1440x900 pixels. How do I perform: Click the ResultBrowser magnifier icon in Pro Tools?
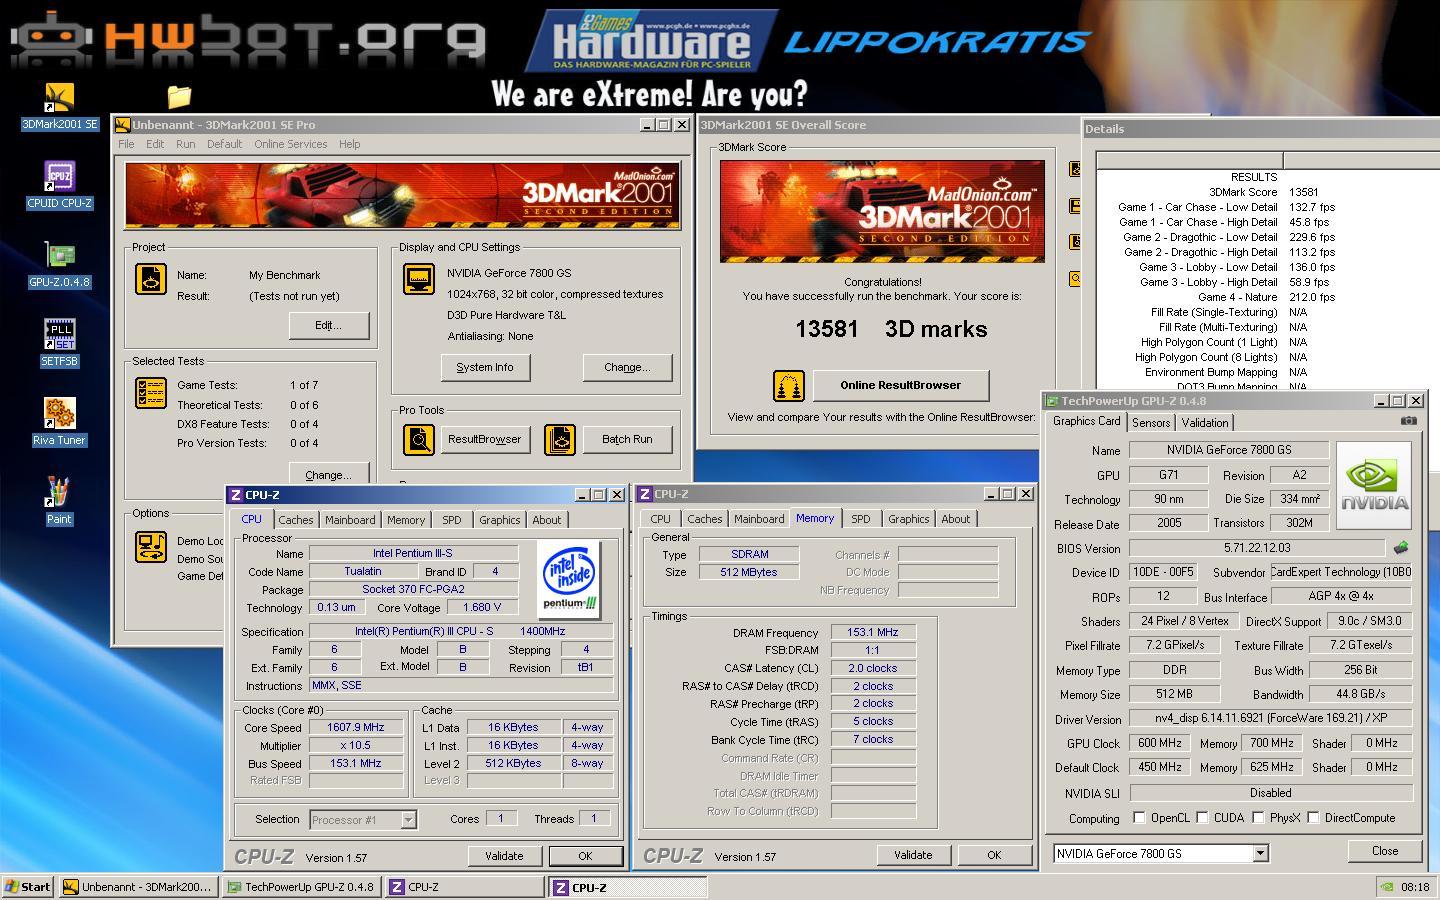point(419,439)
